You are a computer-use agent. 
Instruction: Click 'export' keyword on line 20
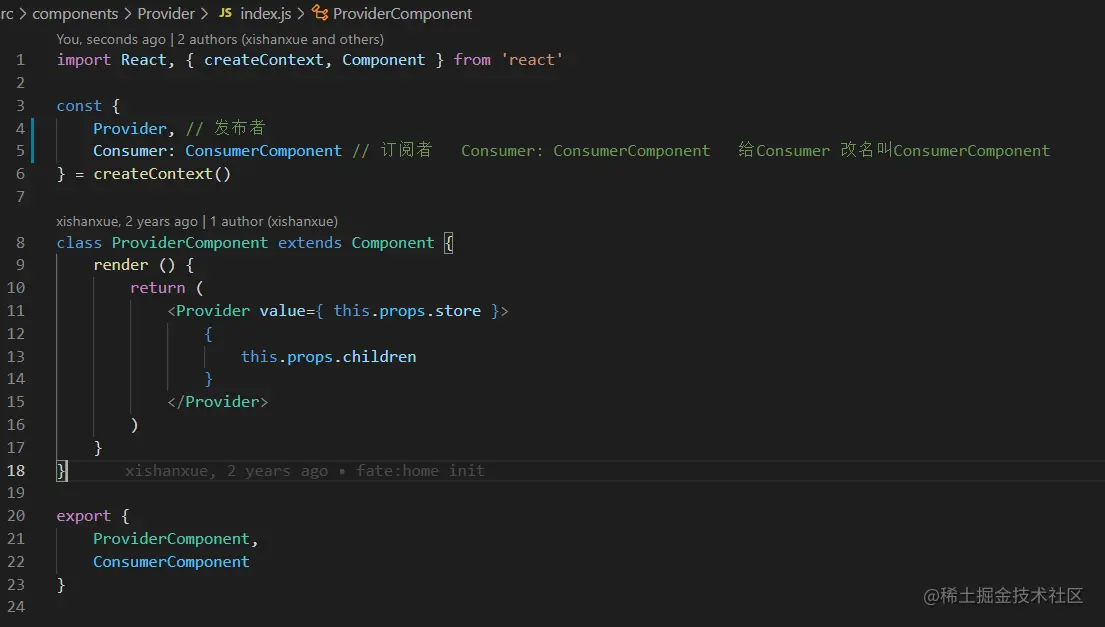[x=83, y=516]
